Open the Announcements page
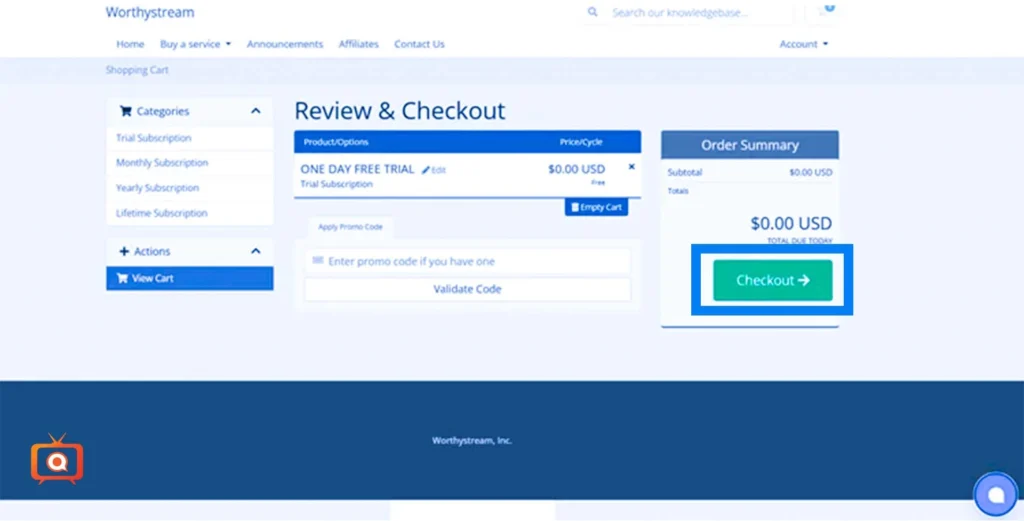This screenshot has height=521, width=1024. [285, 44]
